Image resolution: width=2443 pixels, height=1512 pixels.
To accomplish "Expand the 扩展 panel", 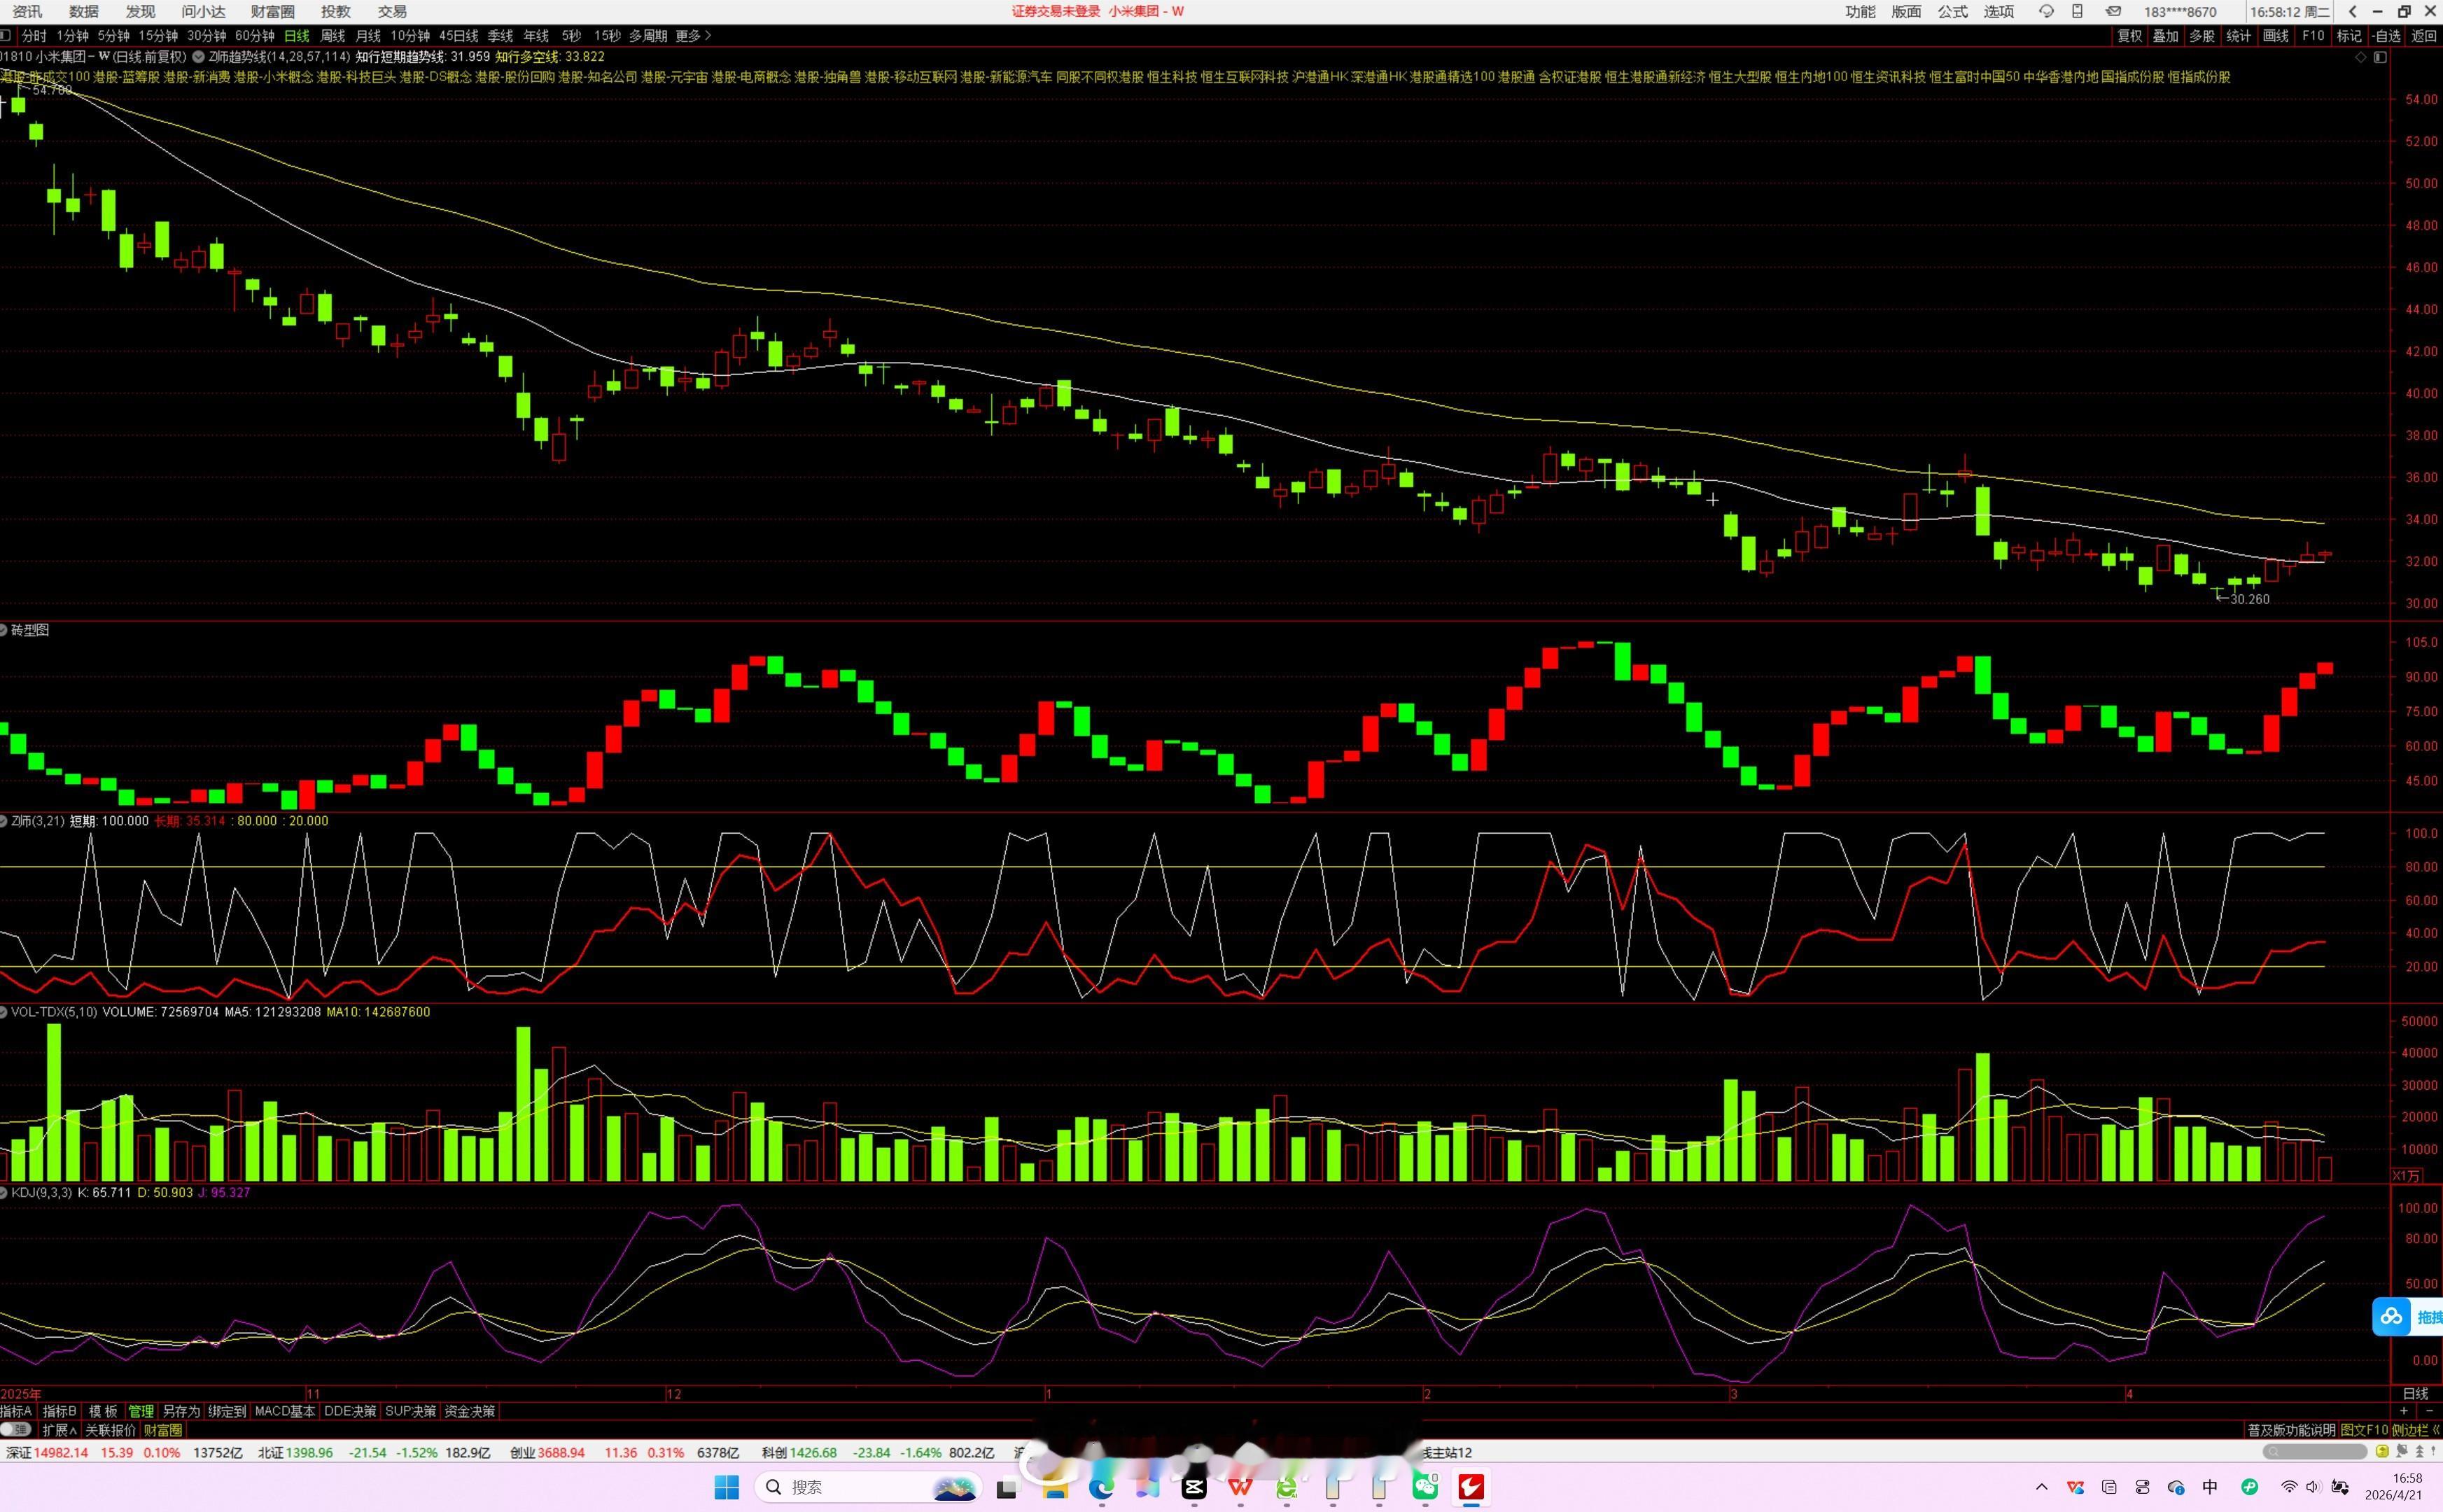I will (x=59, y=1430).
